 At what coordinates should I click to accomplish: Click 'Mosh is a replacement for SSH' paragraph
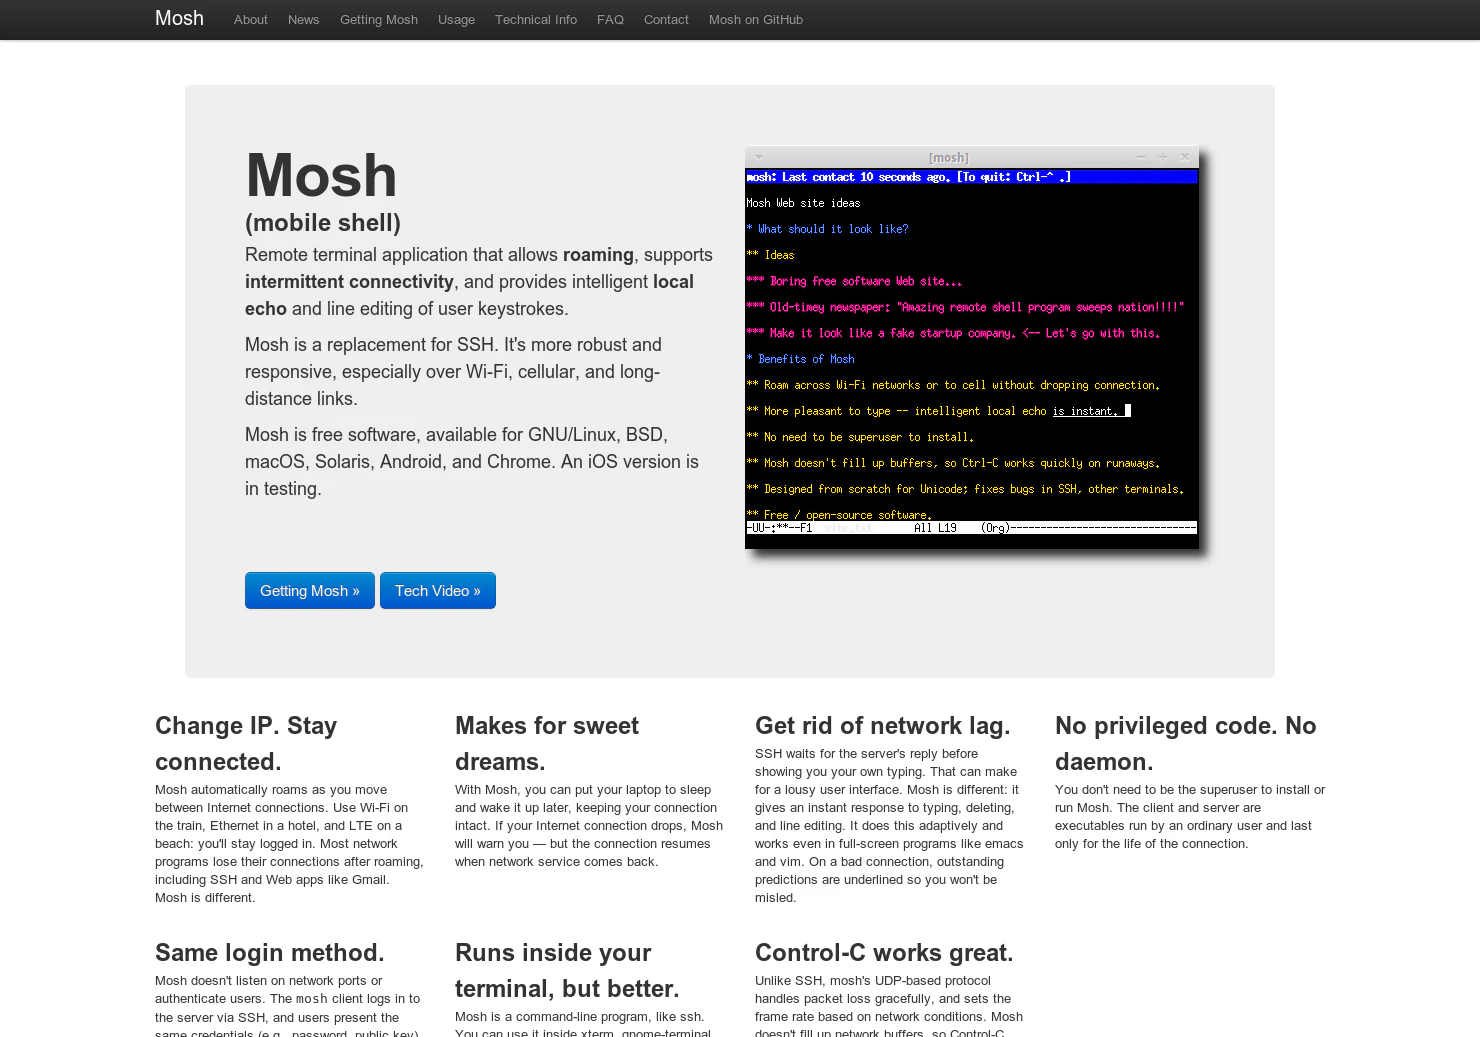pyautogui.click(x=453, y=371)
